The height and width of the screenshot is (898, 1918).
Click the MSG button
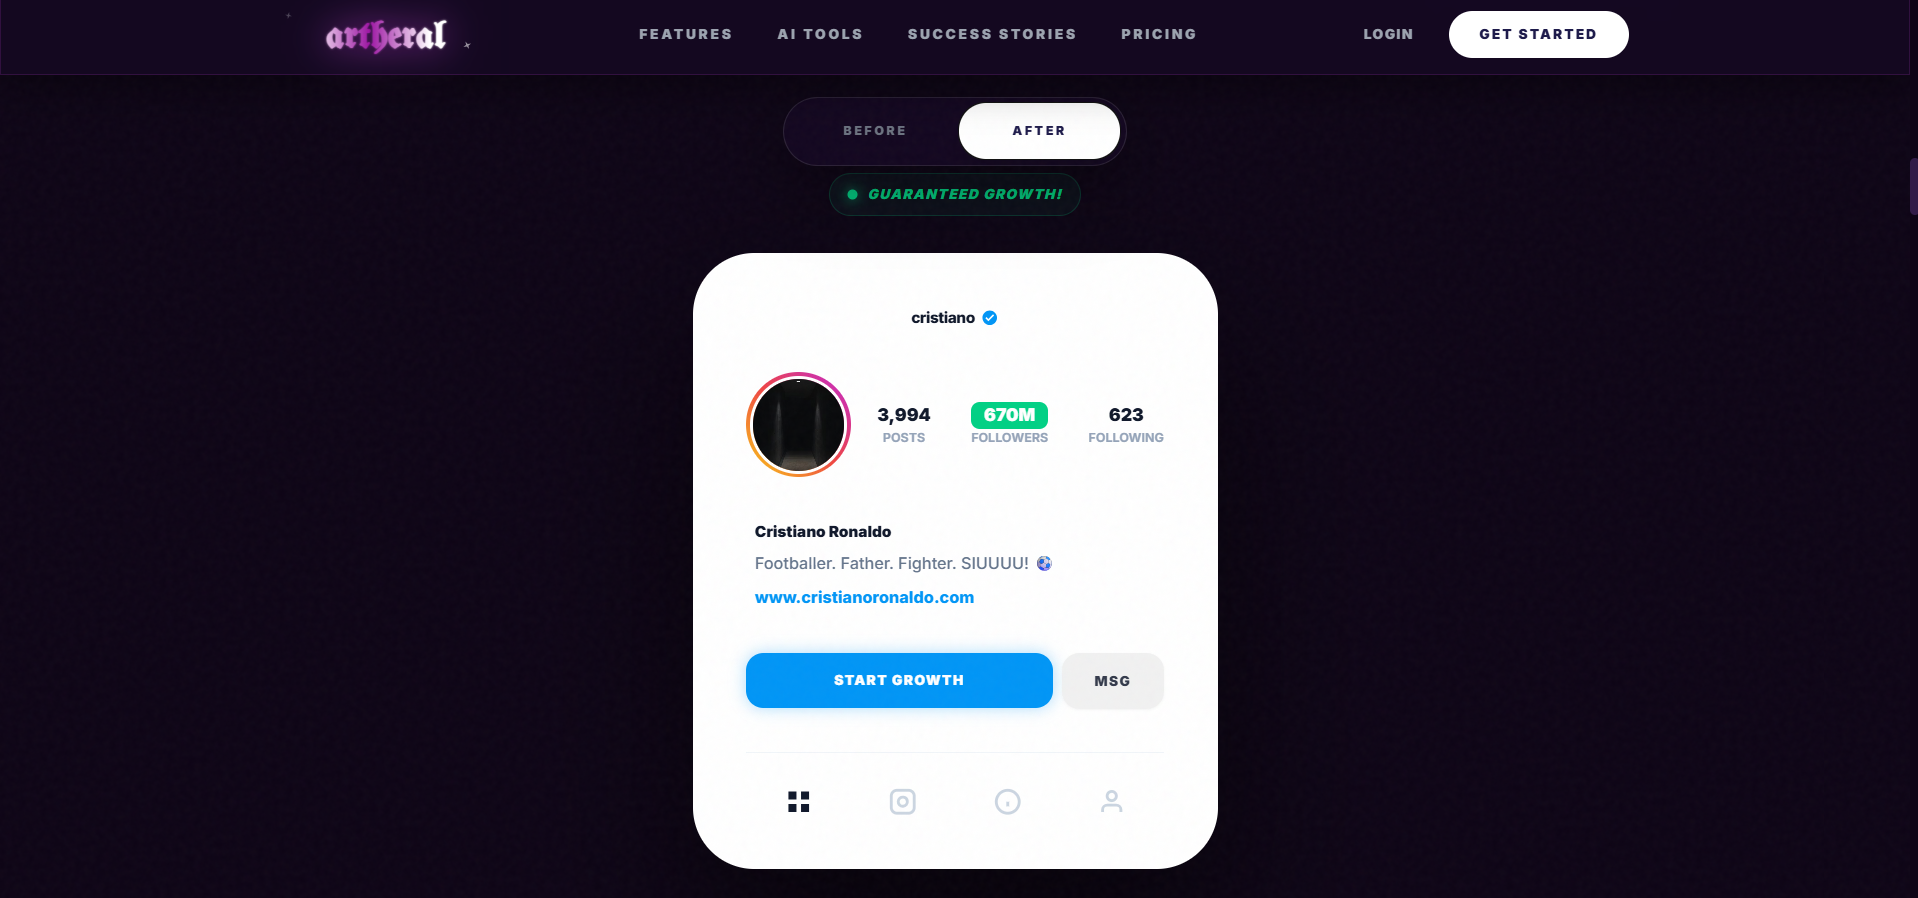(x=1112, y=681)
